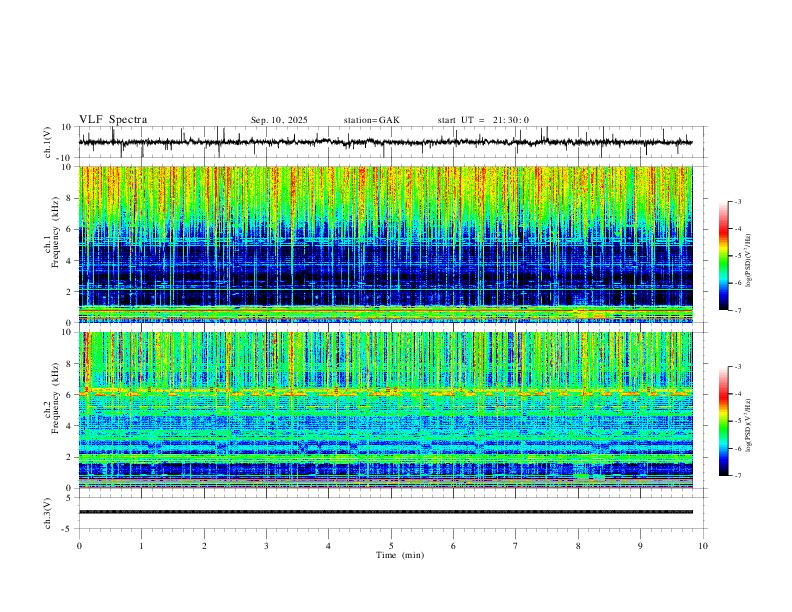Click the time axis tick label "7"
Image resolution: width=792 pixels, height=612 pixels.
pyautogui.click(x=516, y=546)
